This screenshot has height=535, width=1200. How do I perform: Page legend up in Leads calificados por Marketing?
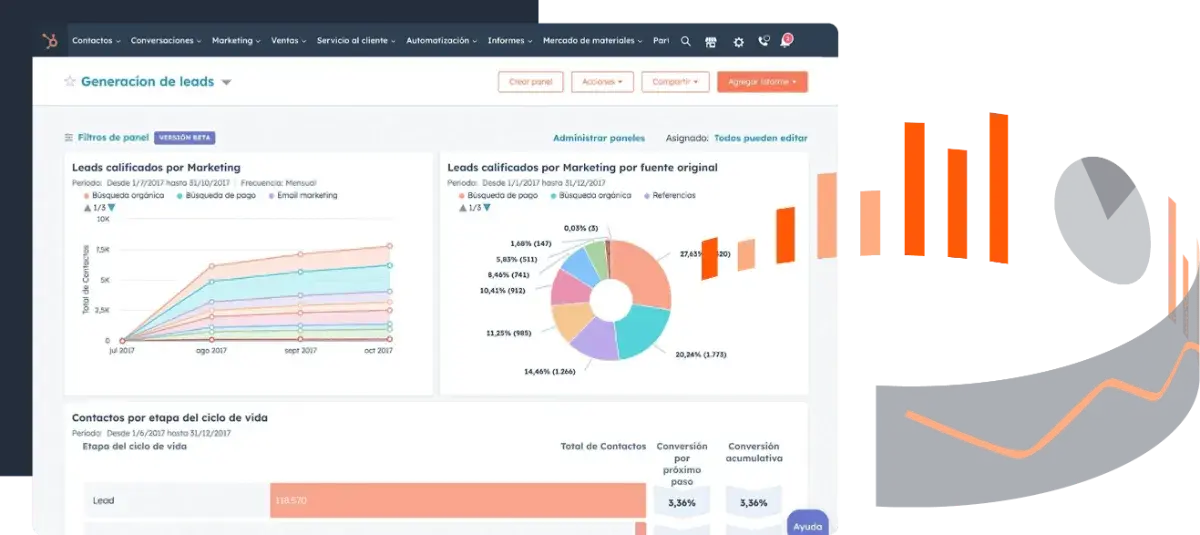[86, 208]
